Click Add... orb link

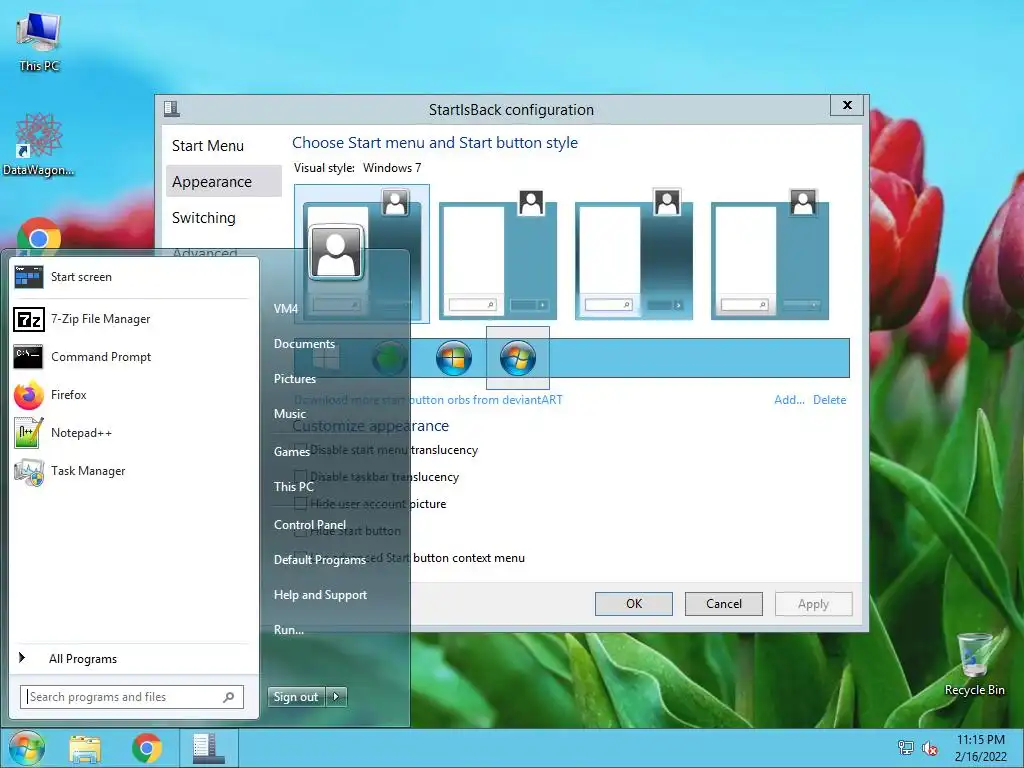[x=789, y=400]
